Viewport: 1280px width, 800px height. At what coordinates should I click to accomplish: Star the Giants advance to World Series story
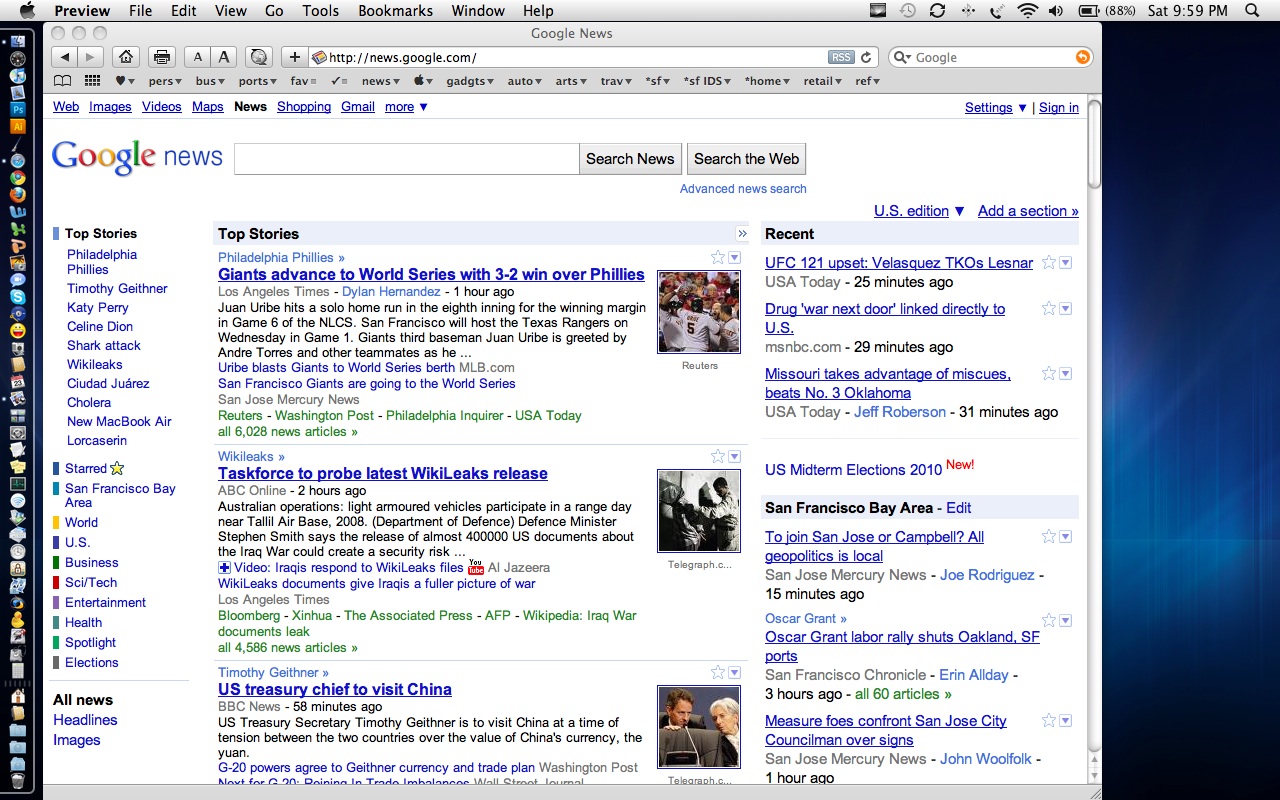click(718, 258)
